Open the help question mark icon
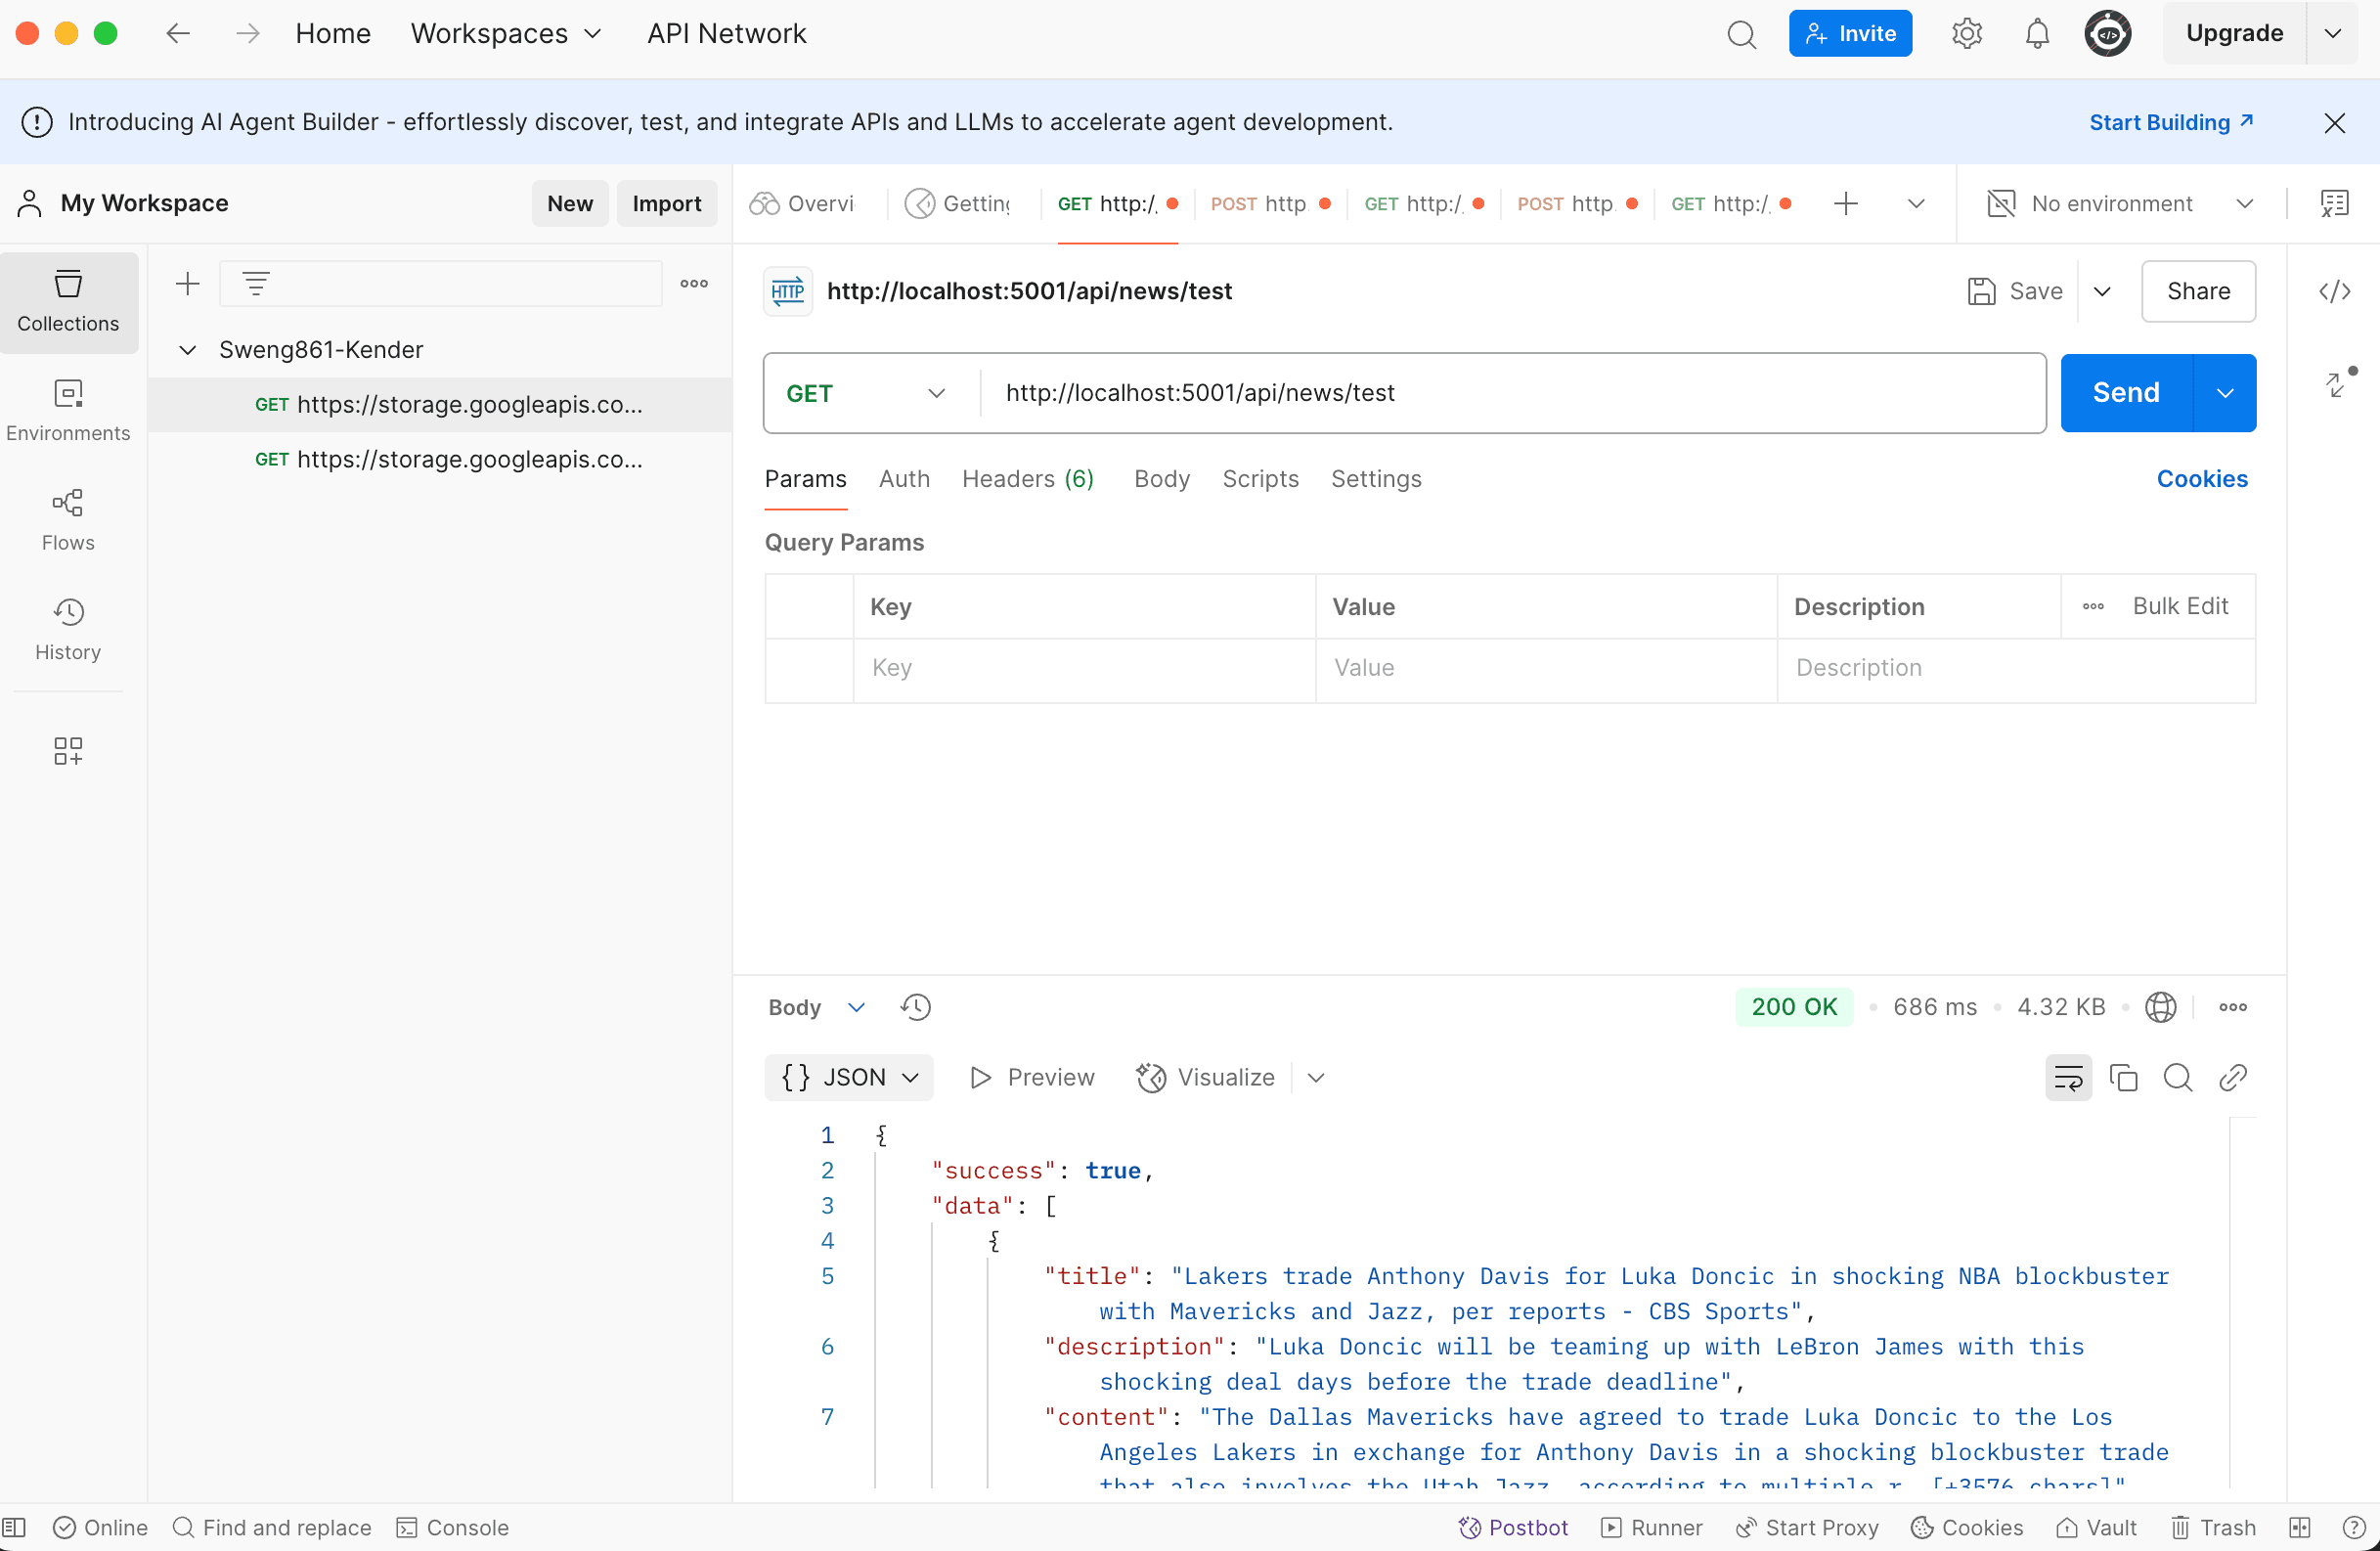2380x1551 pixels. (x=2354, y=1528)
